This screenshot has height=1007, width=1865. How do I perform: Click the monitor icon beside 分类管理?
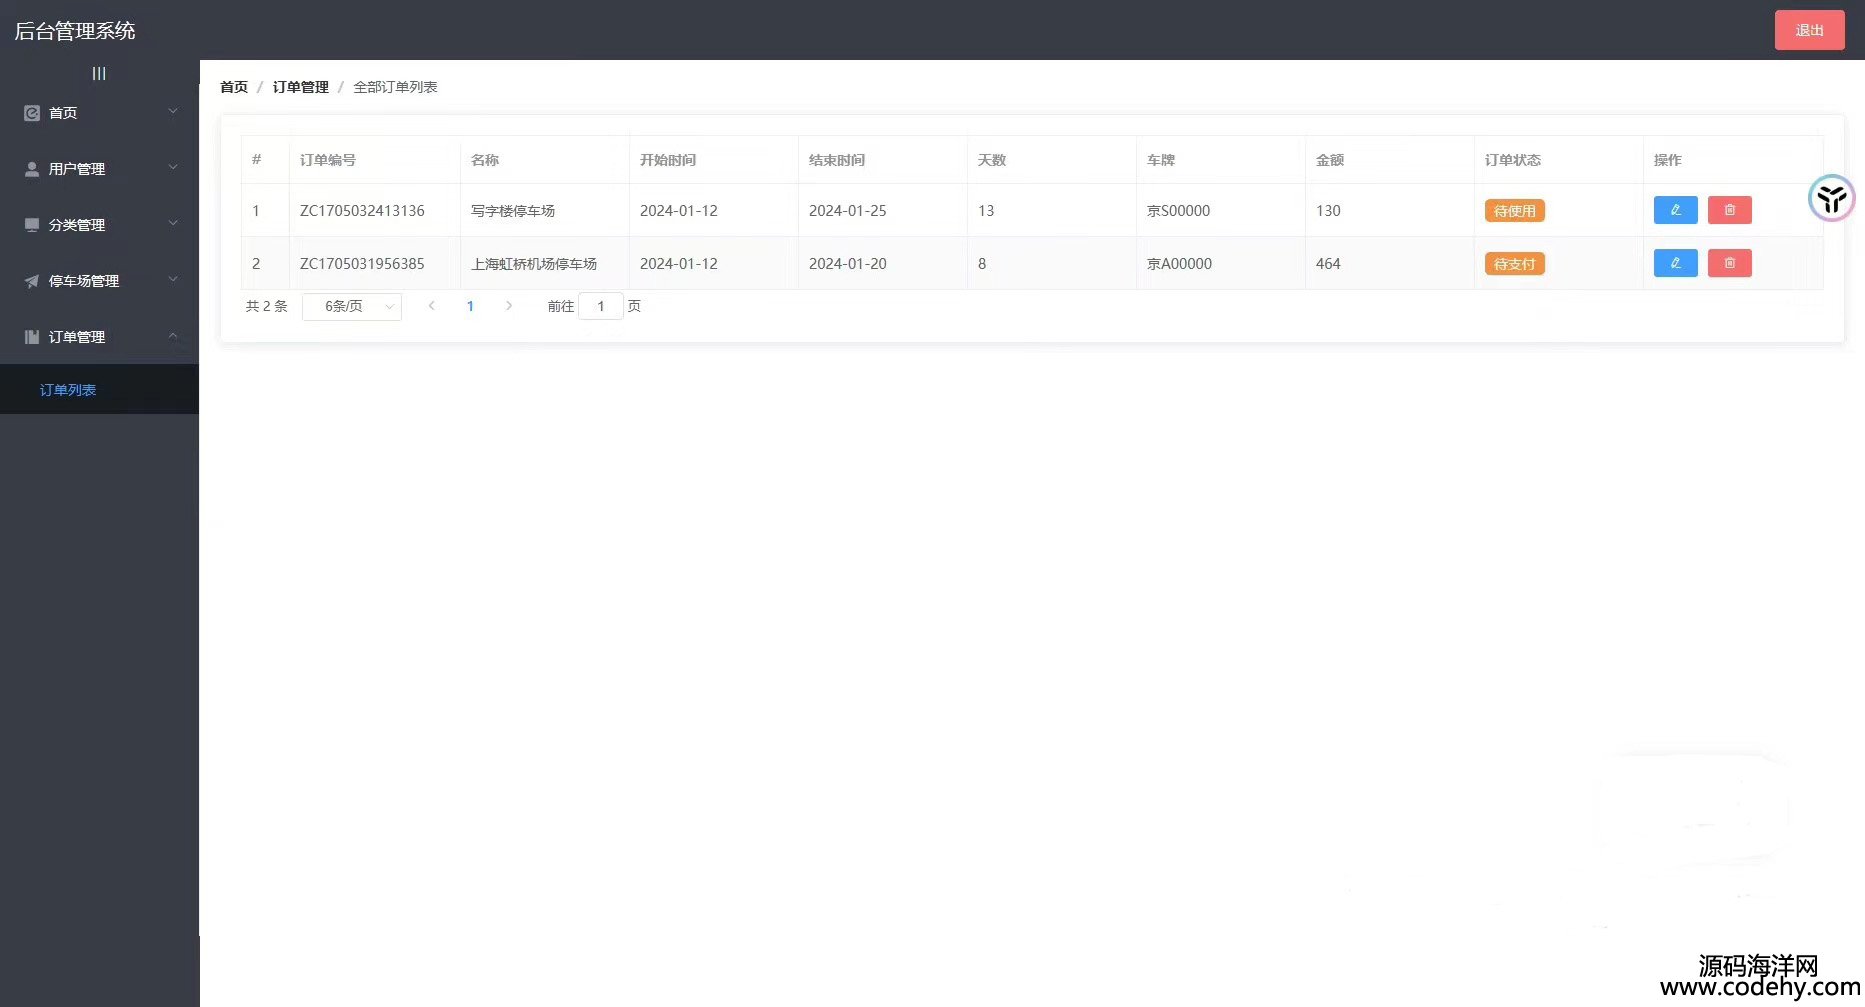[32, 225]
